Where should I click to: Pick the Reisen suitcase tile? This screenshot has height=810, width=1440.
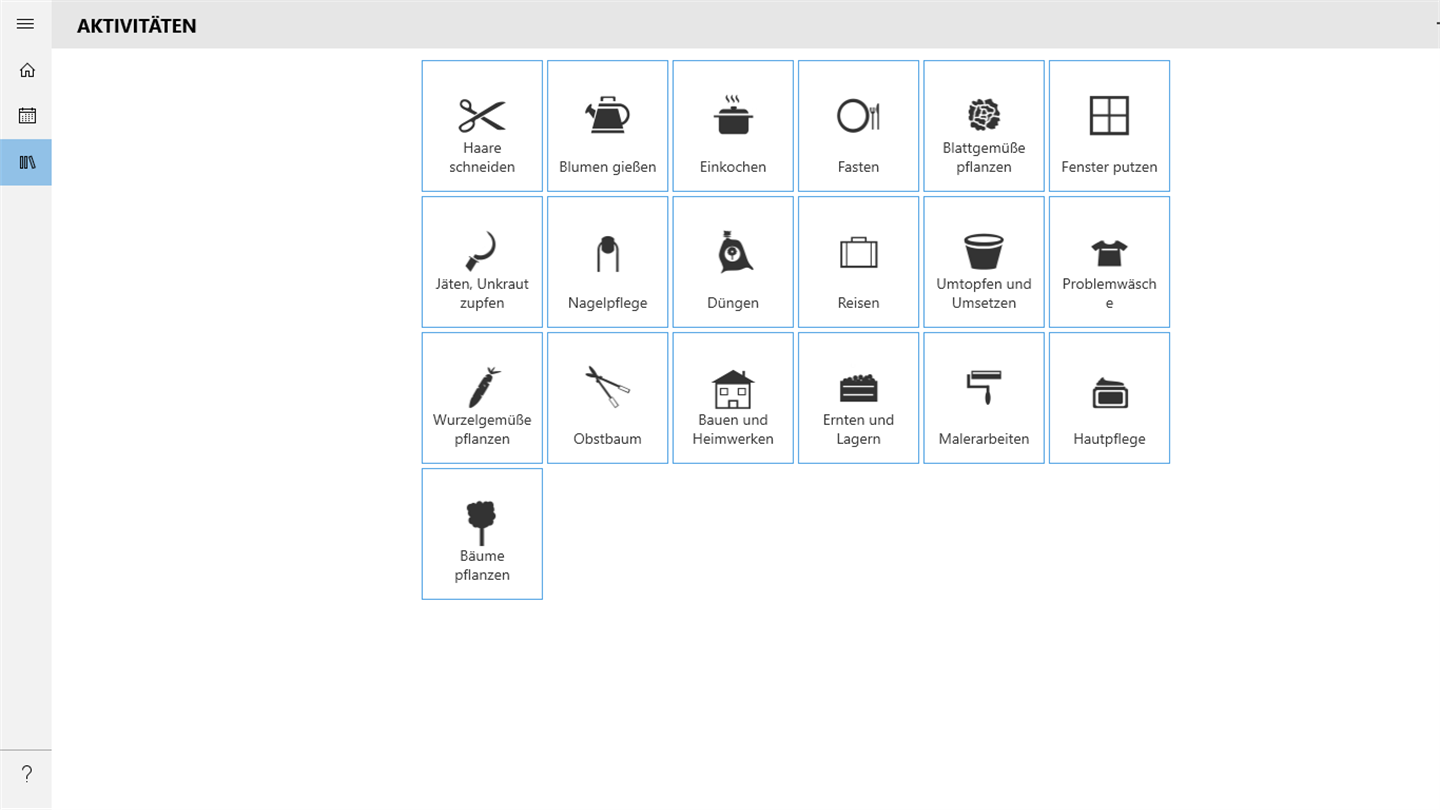858,262
